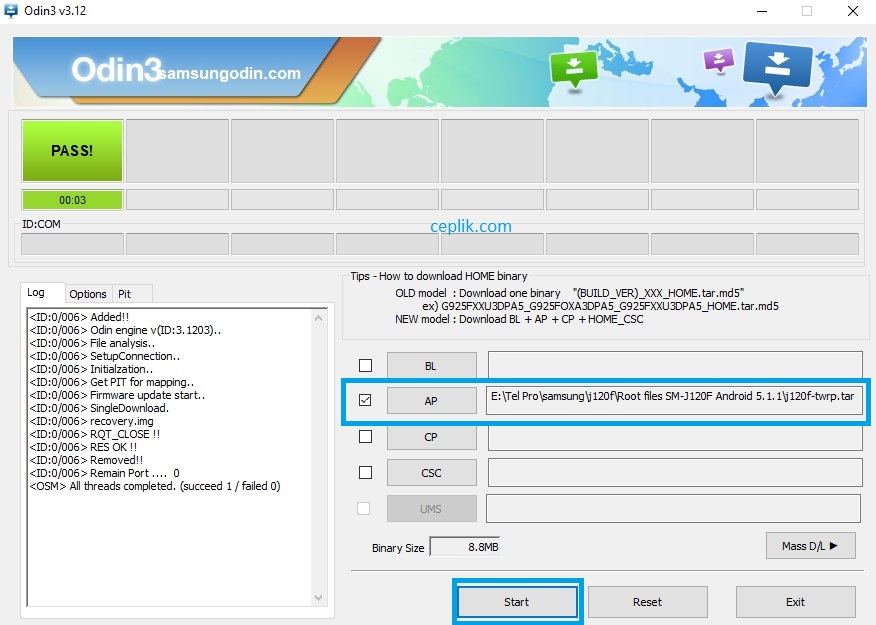The height and width of the screenshot is (625, 876).
Task: Click the BL file path field
Action: click(x=675, y=365)
